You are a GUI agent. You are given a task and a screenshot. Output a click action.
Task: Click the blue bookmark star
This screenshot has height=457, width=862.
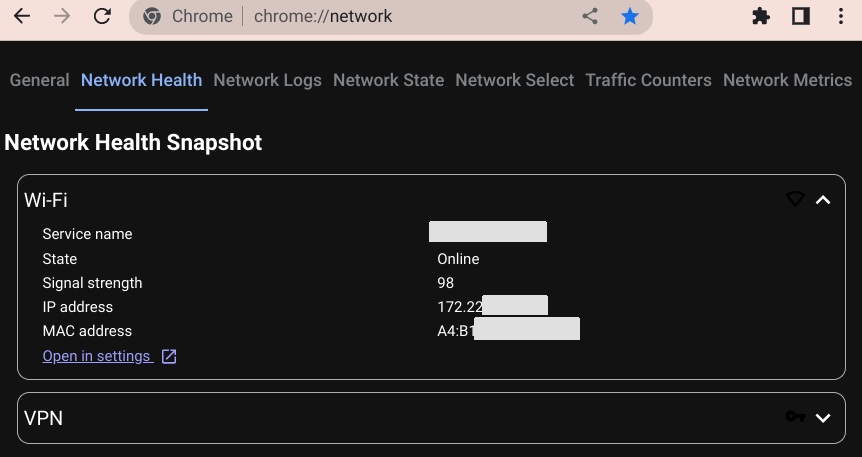(x=629, y=17)
